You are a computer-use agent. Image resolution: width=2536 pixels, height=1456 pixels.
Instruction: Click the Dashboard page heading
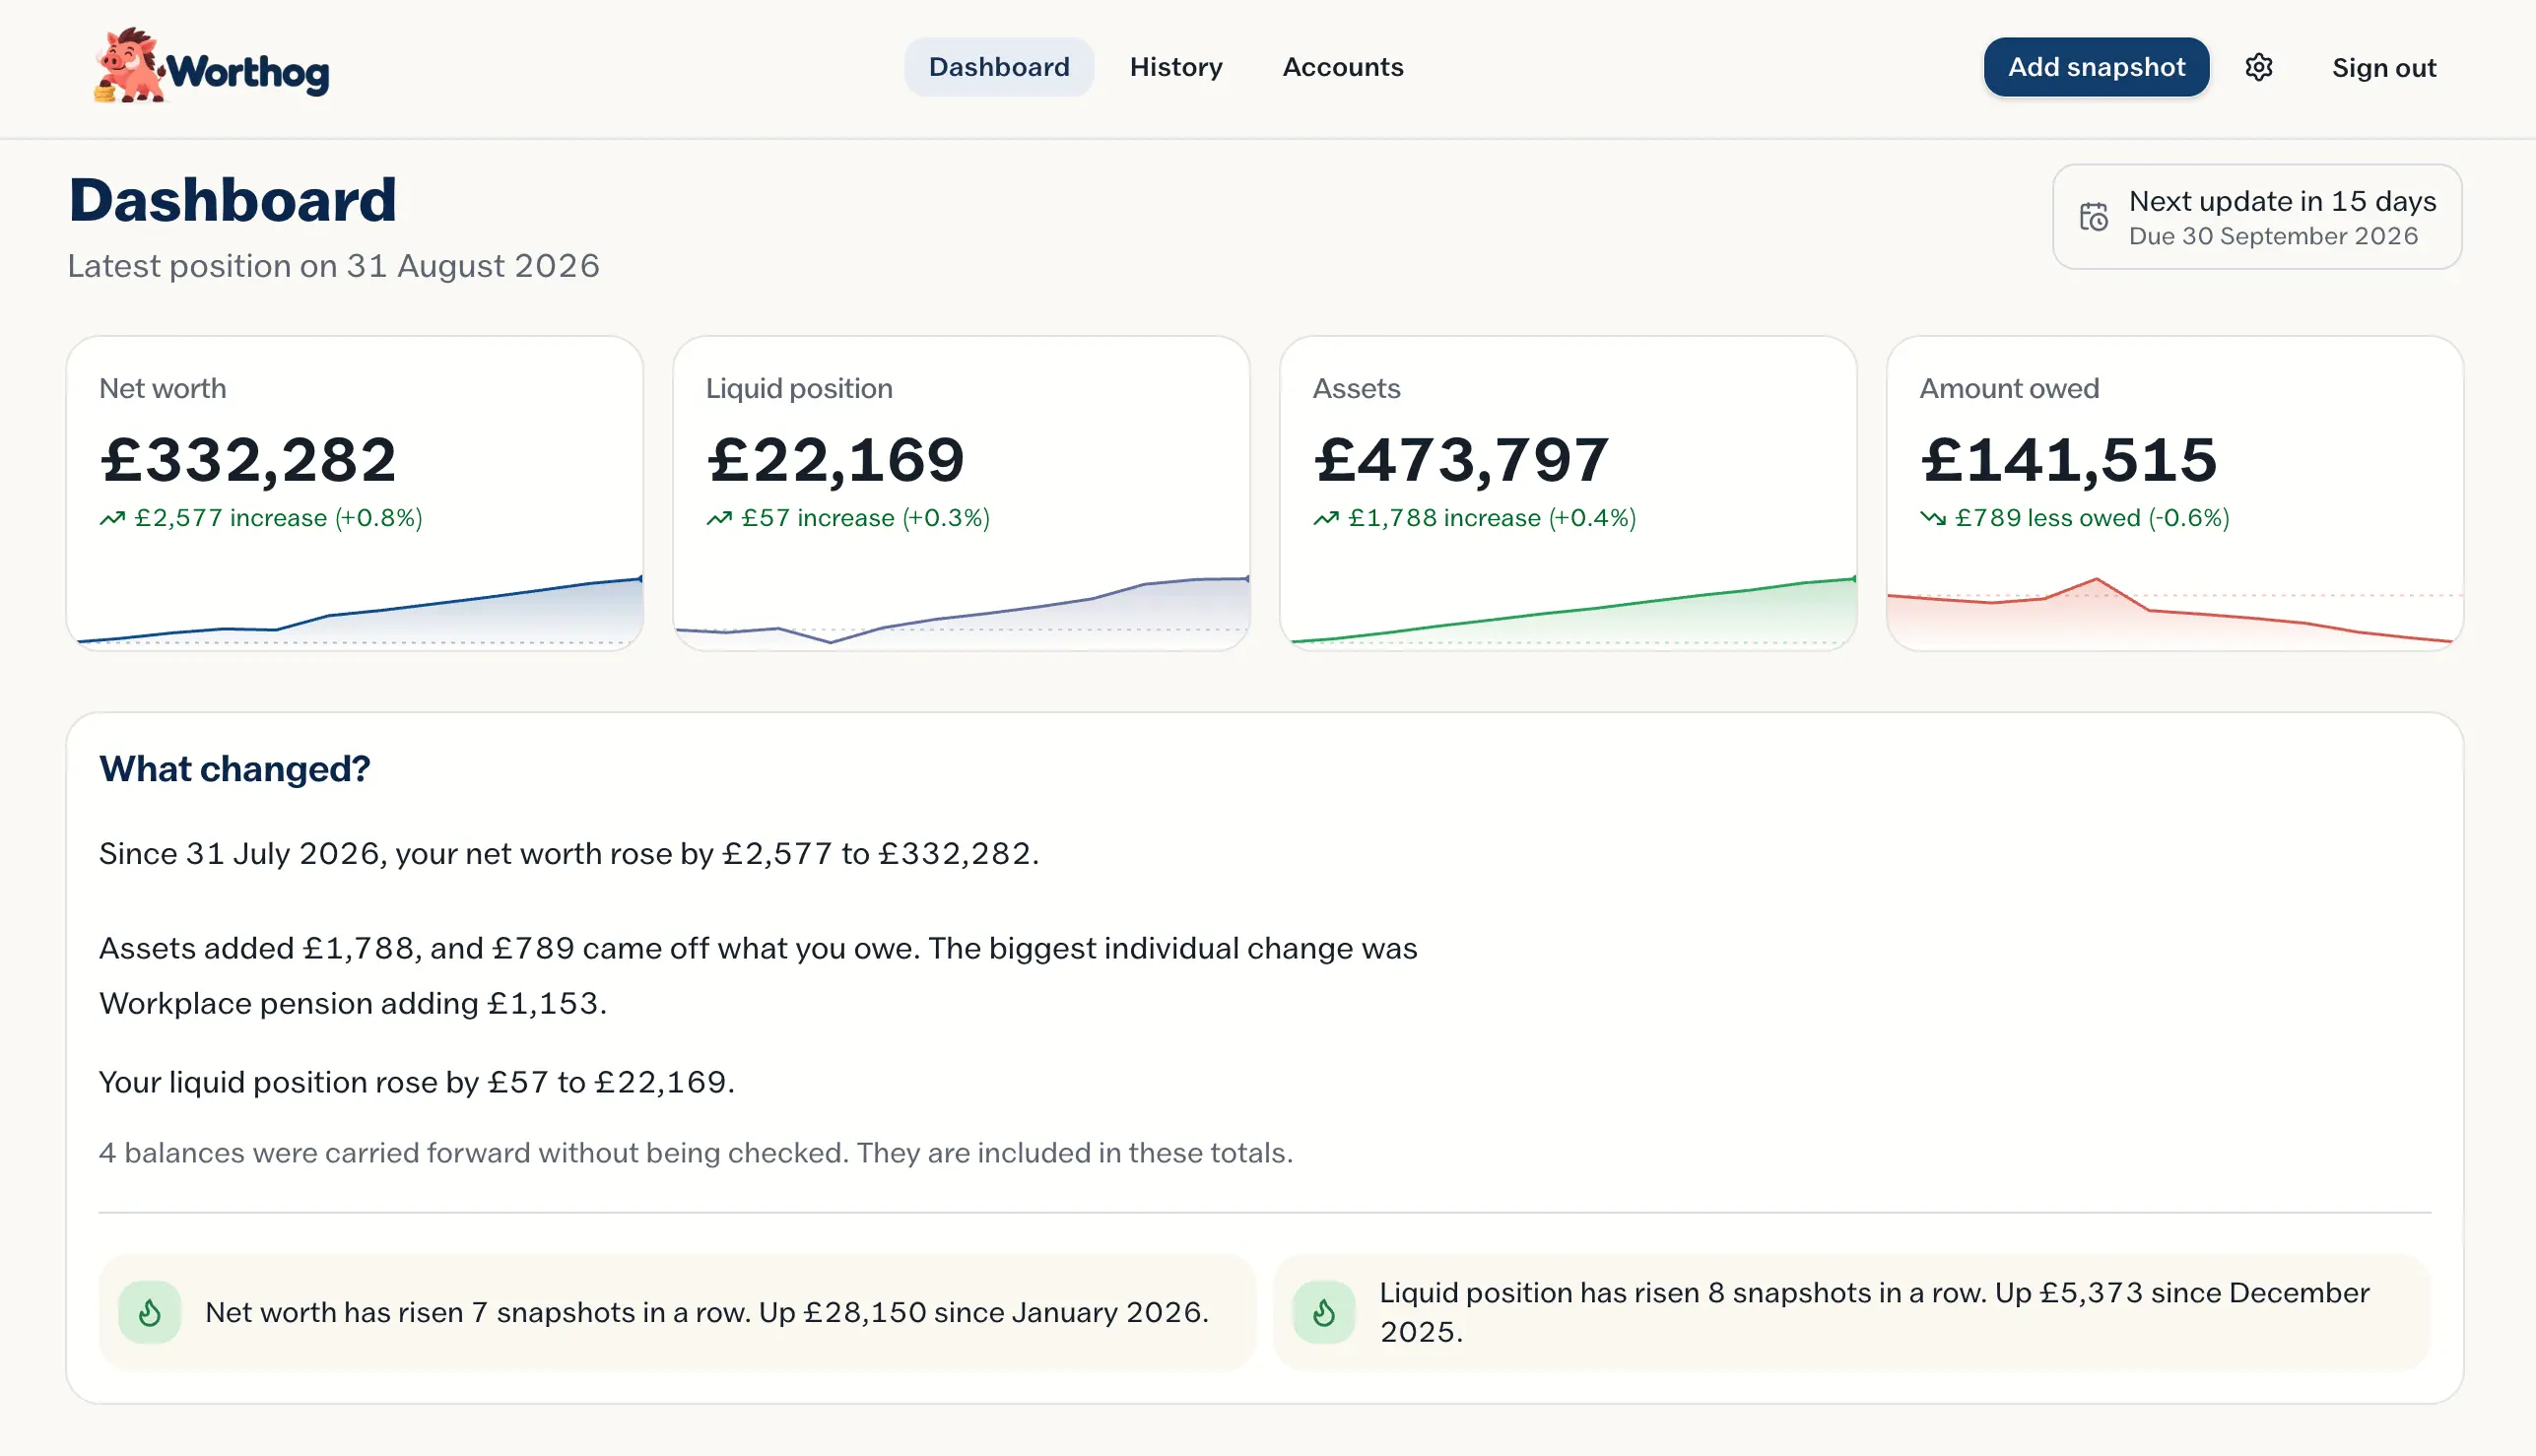pos(232,200)
